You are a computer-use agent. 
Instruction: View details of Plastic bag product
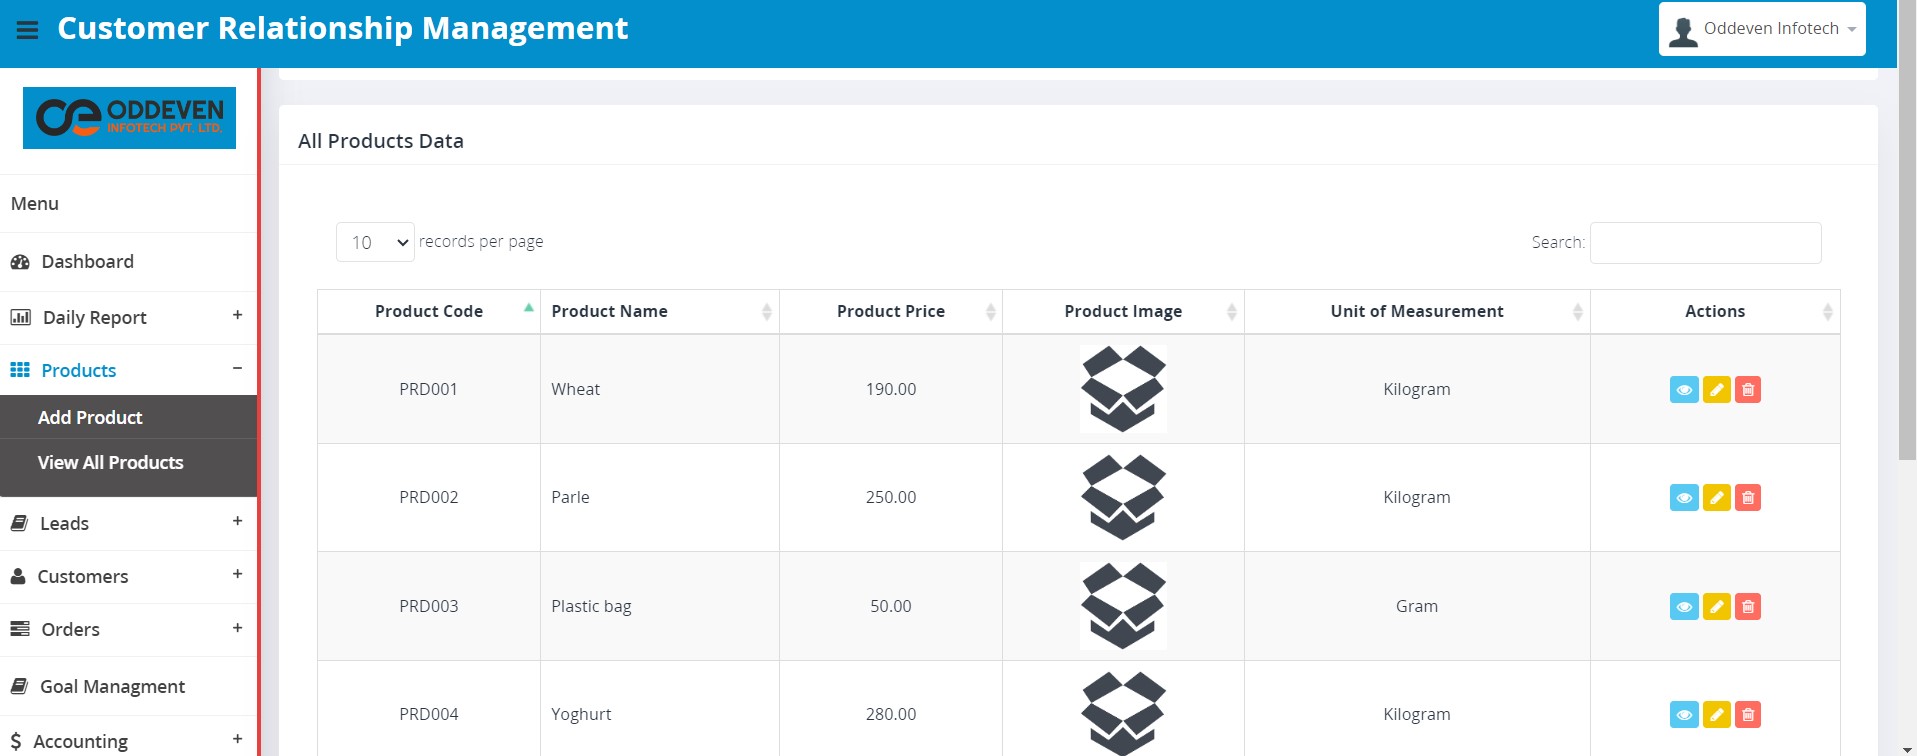pos(1683,607)
